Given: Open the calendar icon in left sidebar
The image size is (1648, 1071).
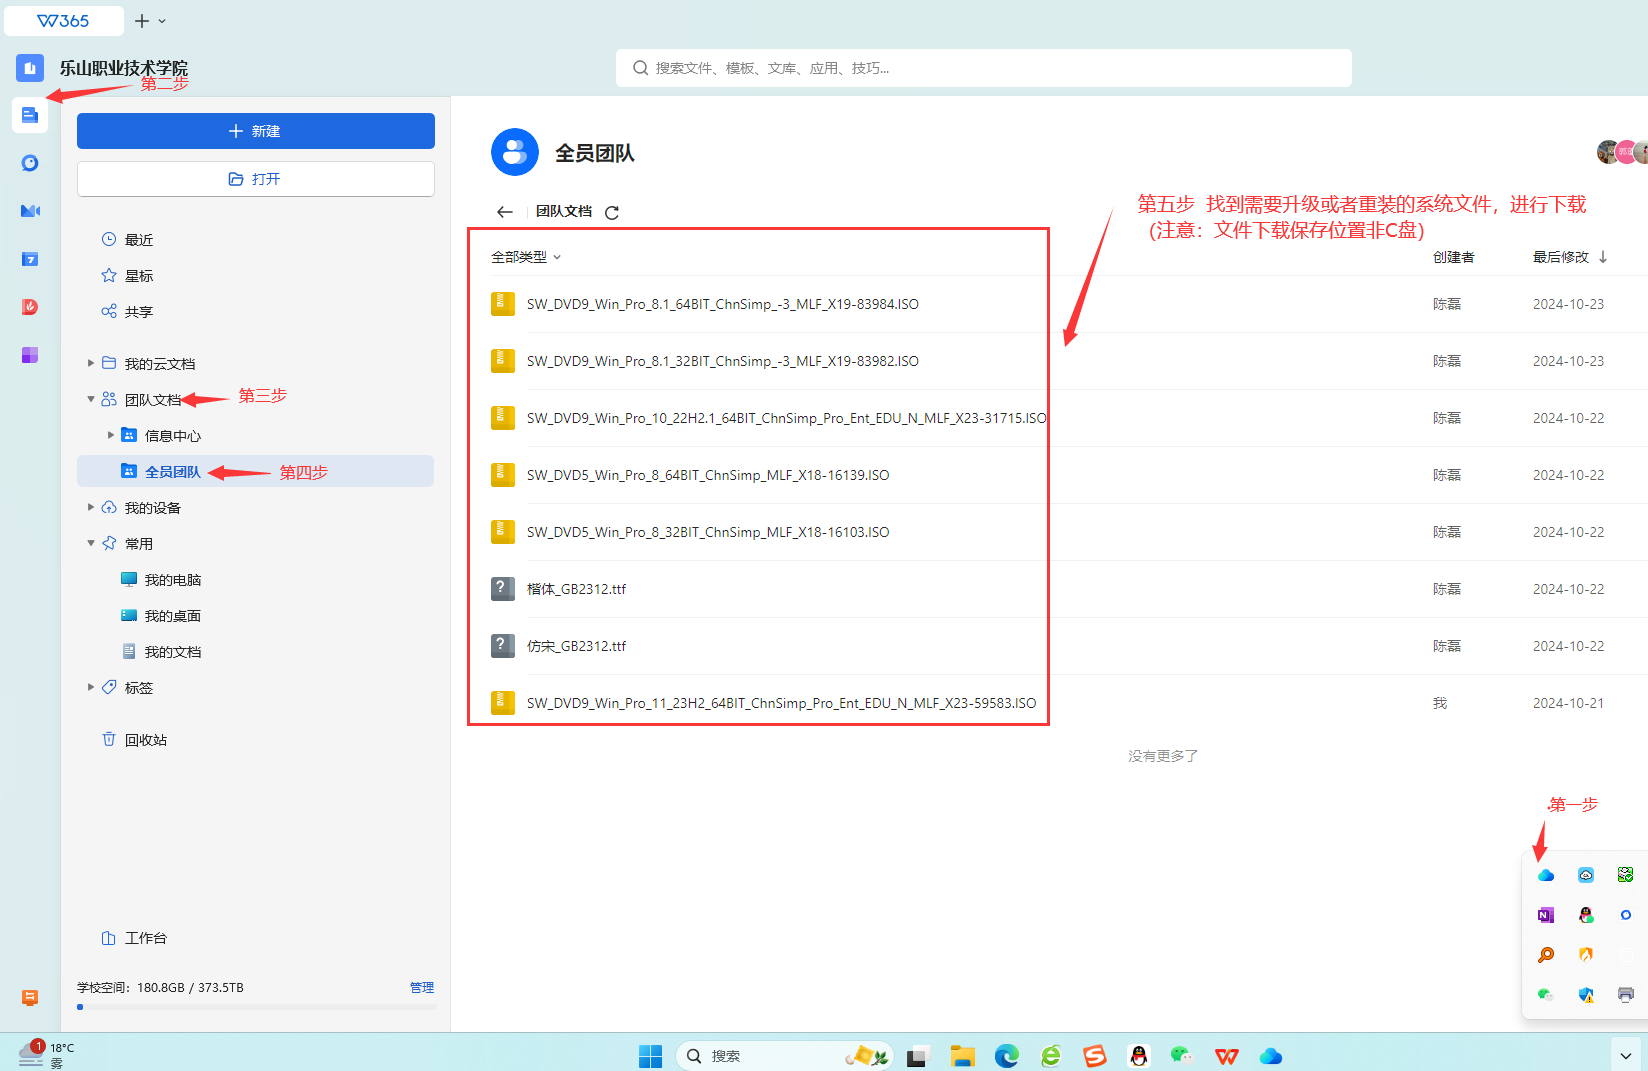Looking at the screenshot, I should pos(30,259).
